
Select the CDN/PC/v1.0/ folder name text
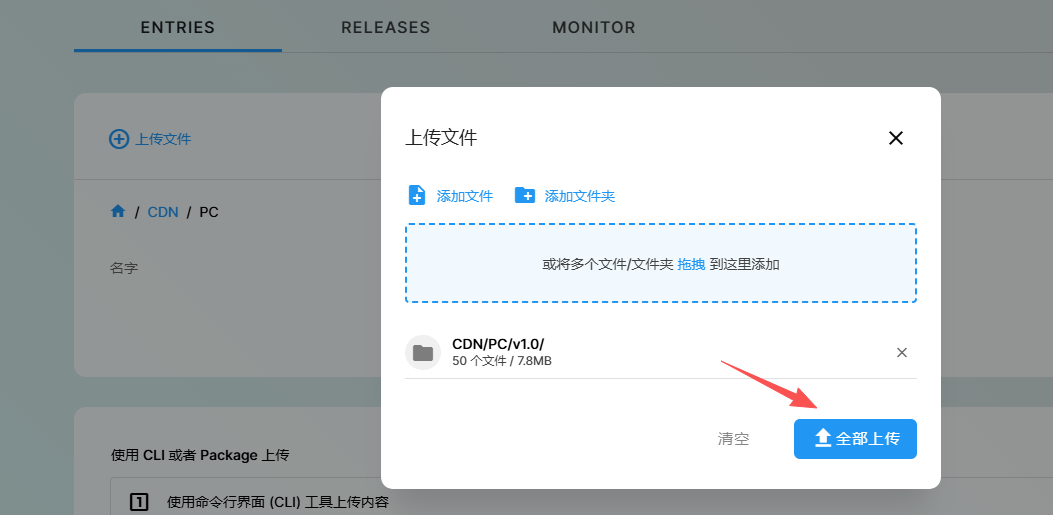(498, 344)
